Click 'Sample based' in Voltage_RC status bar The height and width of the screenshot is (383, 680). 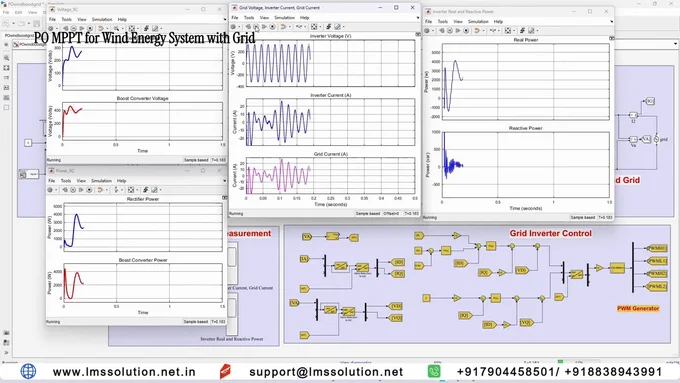[x=196, y=160]
